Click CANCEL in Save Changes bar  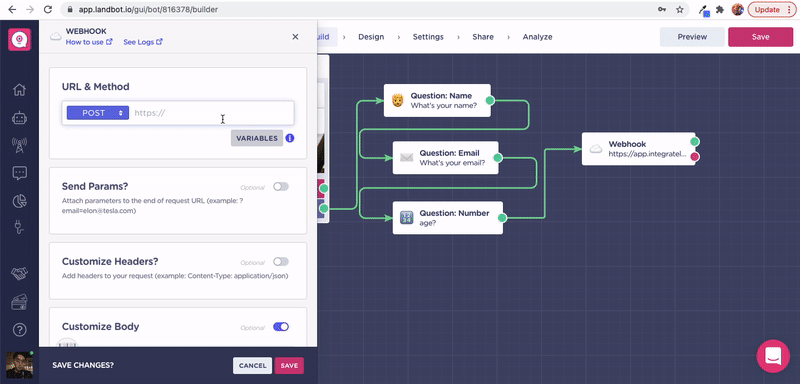coord(253,366)
